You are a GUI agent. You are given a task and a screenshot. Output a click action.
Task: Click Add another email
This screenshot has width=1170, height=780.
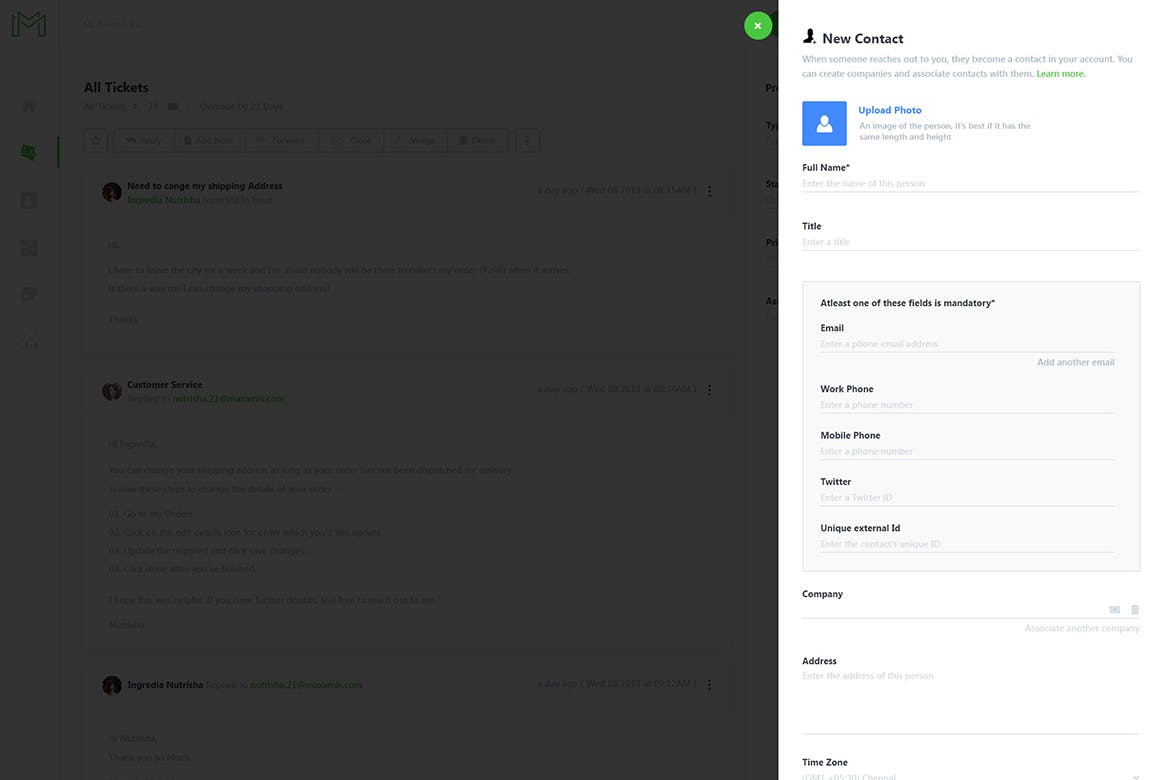pyautogui.click(x=1075, y=362)
